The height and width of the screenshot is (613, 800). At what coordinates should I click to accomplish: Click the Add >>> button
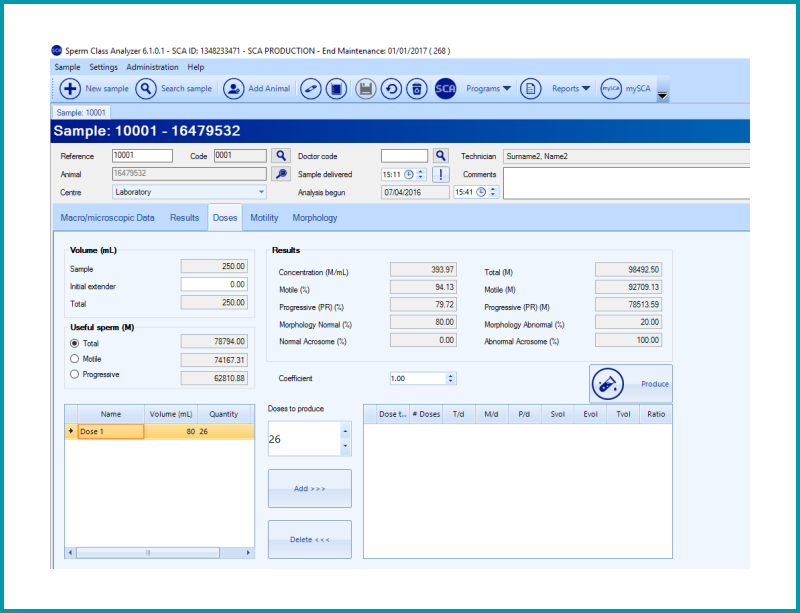(x=310, y=488)
